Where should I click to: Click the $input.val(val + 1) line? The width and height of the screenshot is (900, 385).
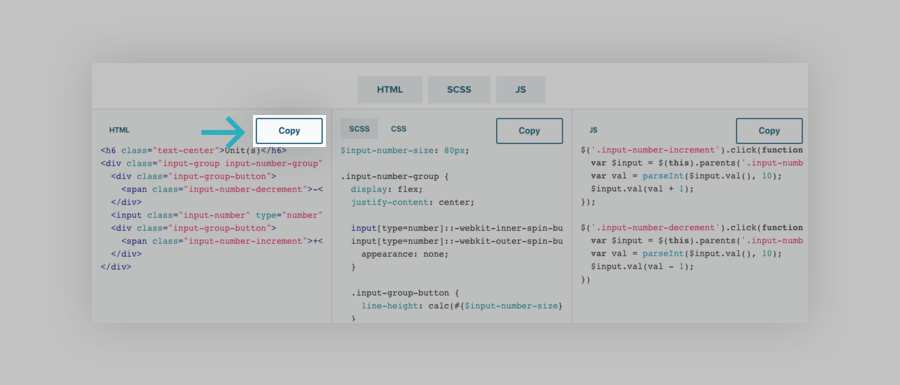(x=642, y=189)
